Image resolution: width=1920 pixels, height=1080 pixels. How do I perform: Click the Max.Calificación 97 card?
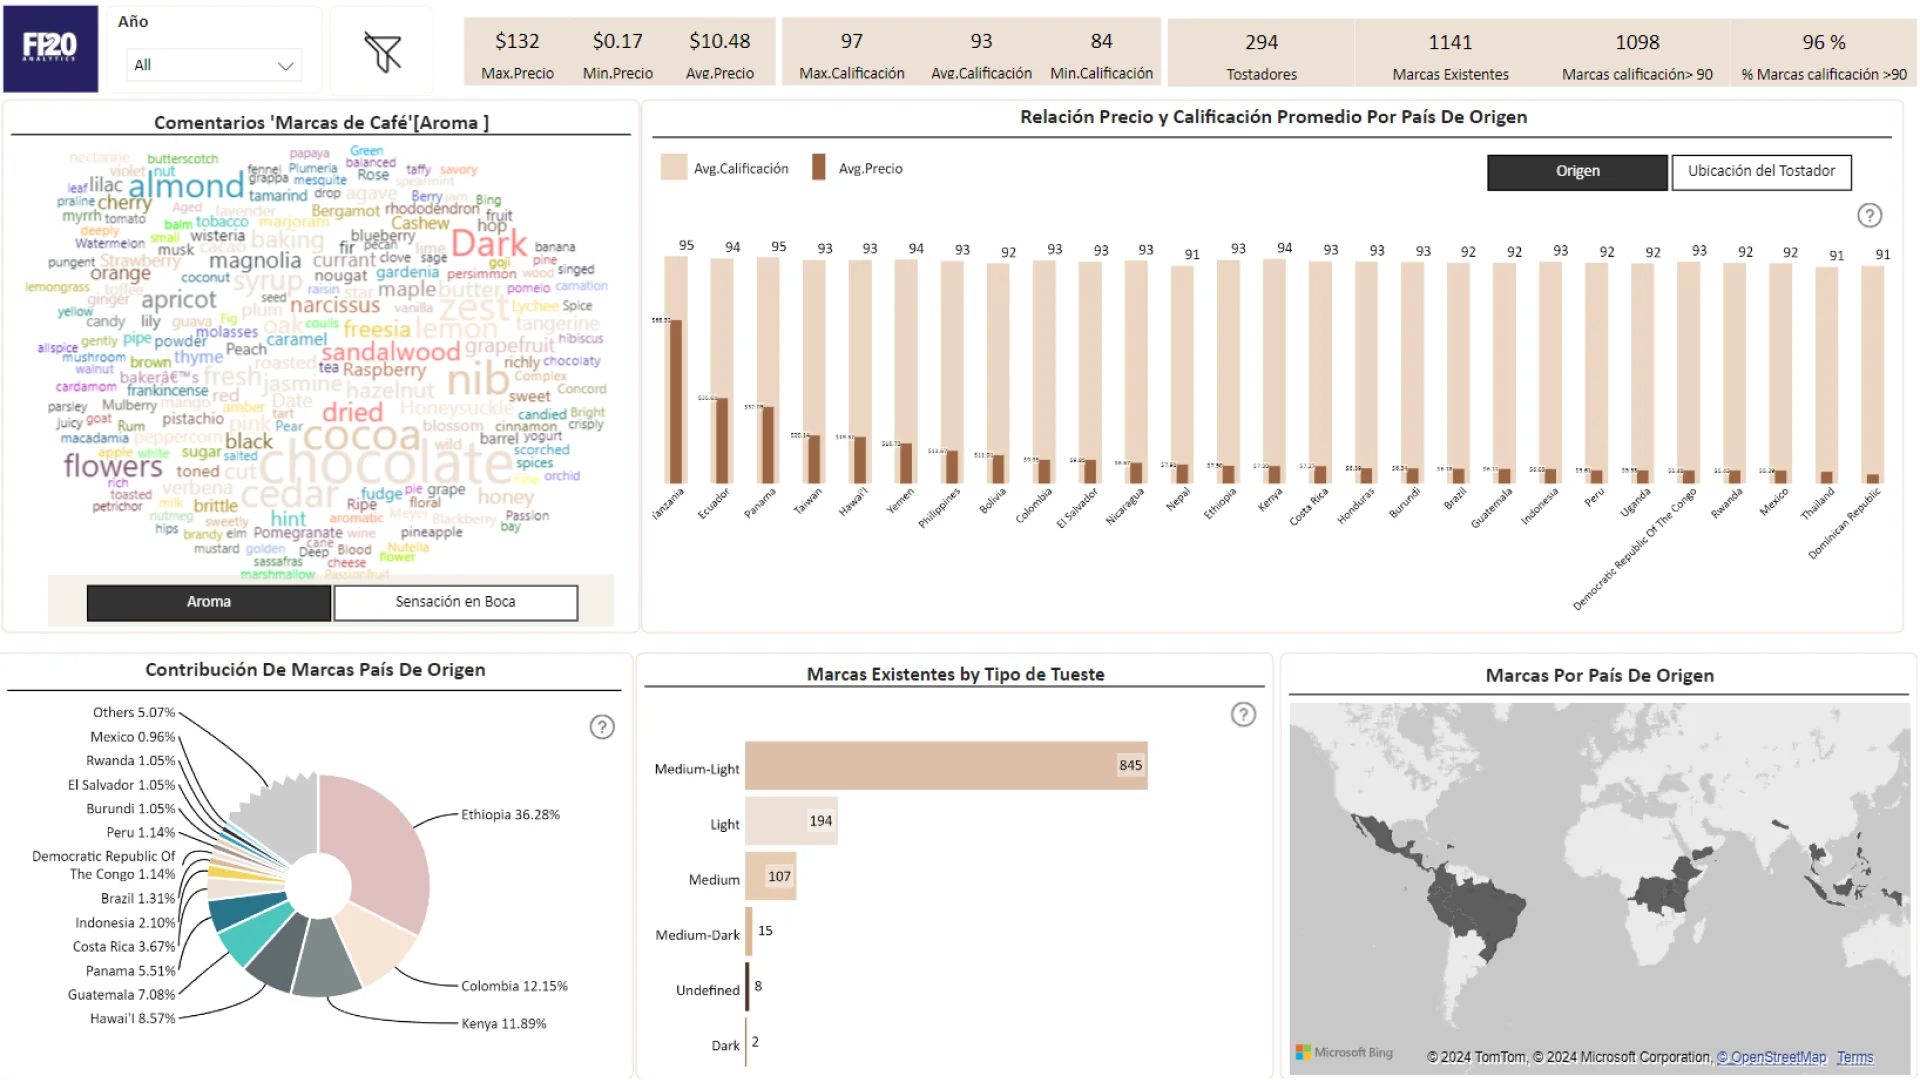click(851, 53)
